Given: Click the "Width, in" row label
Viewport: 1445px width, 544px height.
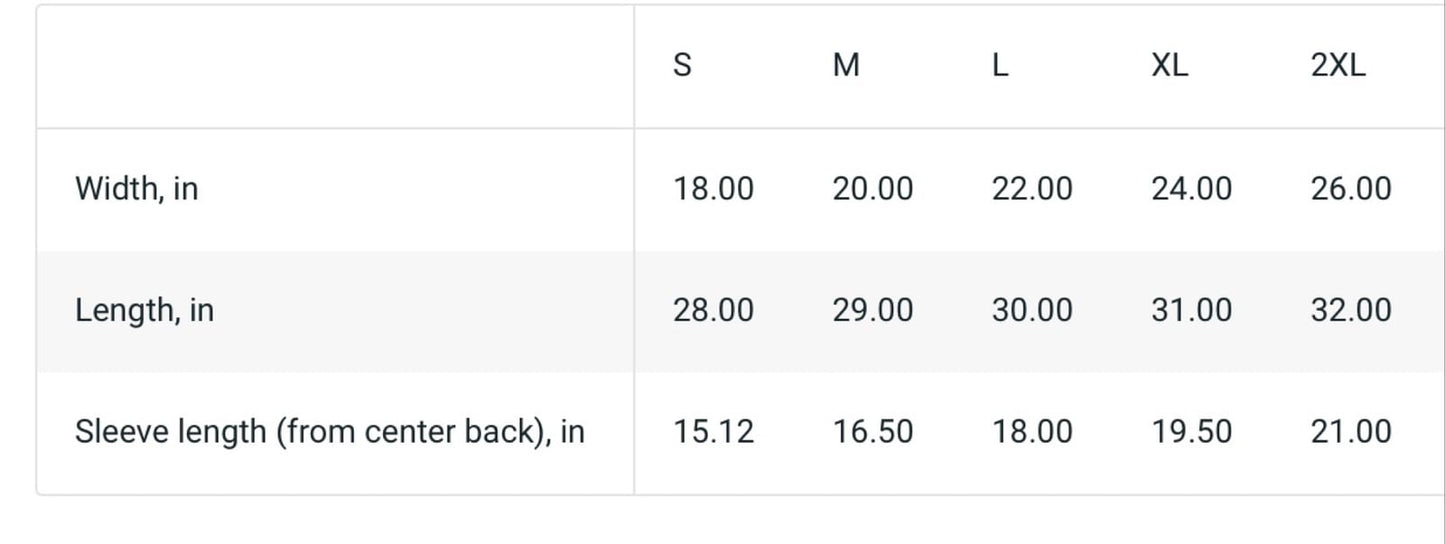Looking at the screenshot, I should tap(136, 188).
